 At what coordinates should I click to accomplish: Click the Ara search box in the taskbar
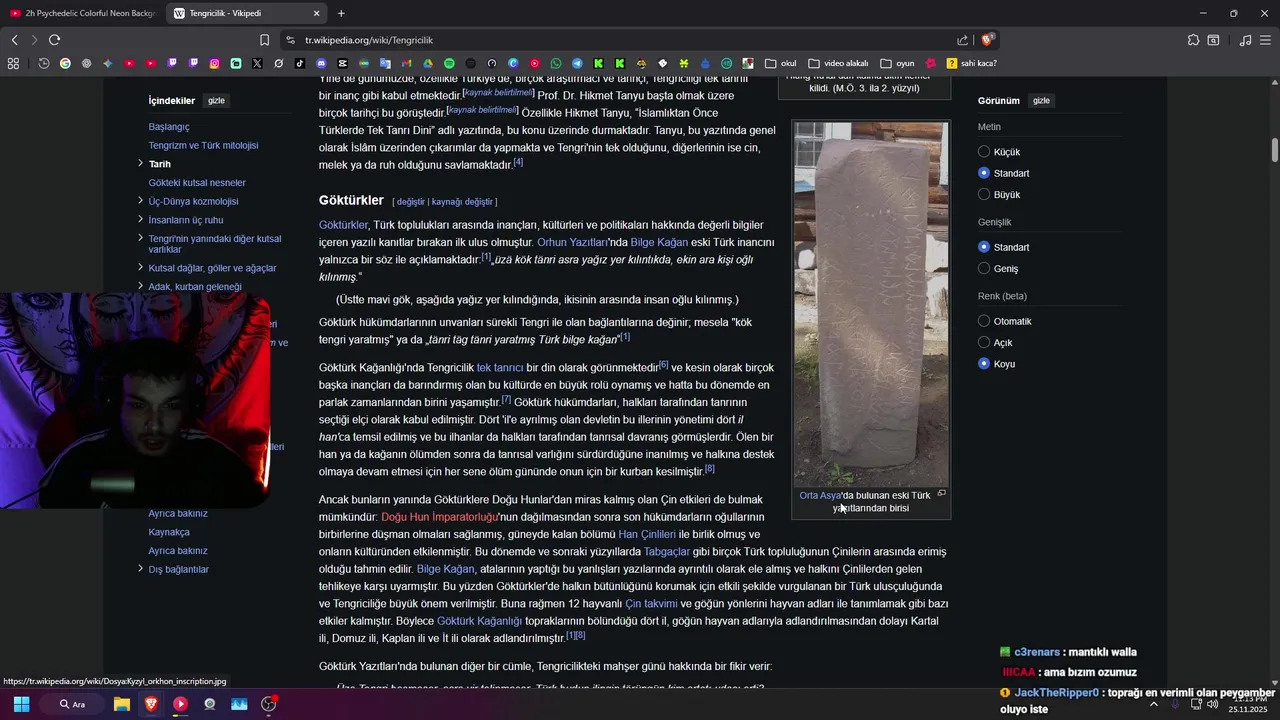click(72, 704)
